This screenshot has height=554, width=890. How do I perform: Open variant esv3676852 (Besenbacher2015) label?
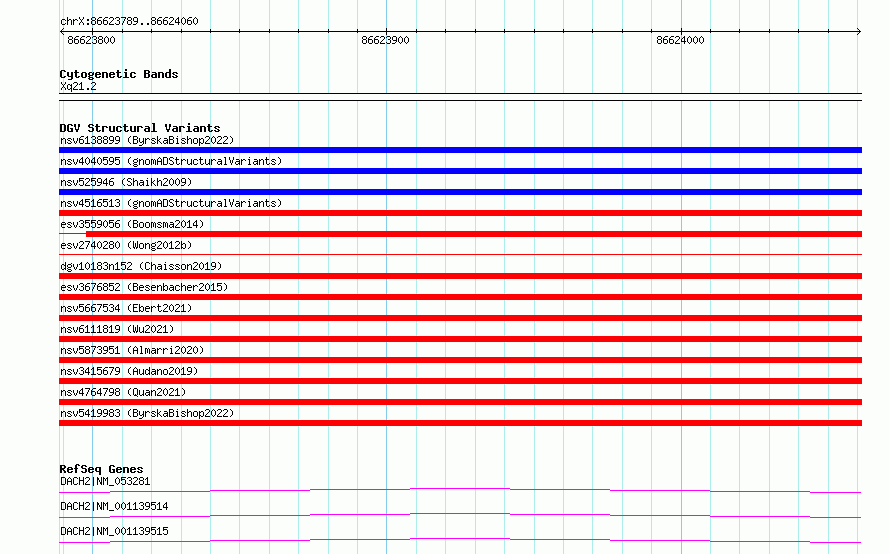click(x=144, y=287)
